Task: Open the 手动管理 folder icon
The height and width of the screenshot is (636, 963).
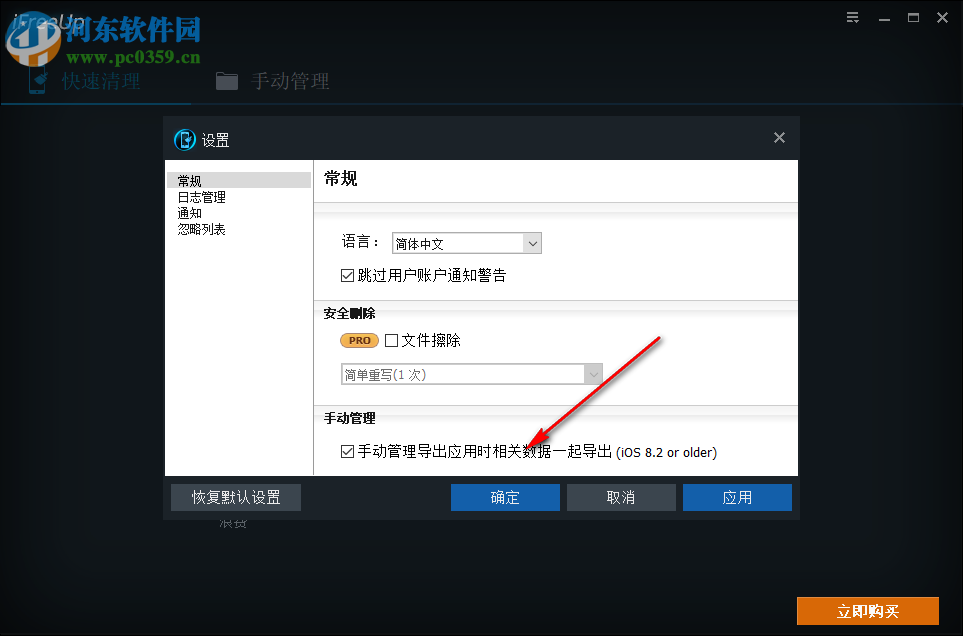Action: tap(226, 80)
